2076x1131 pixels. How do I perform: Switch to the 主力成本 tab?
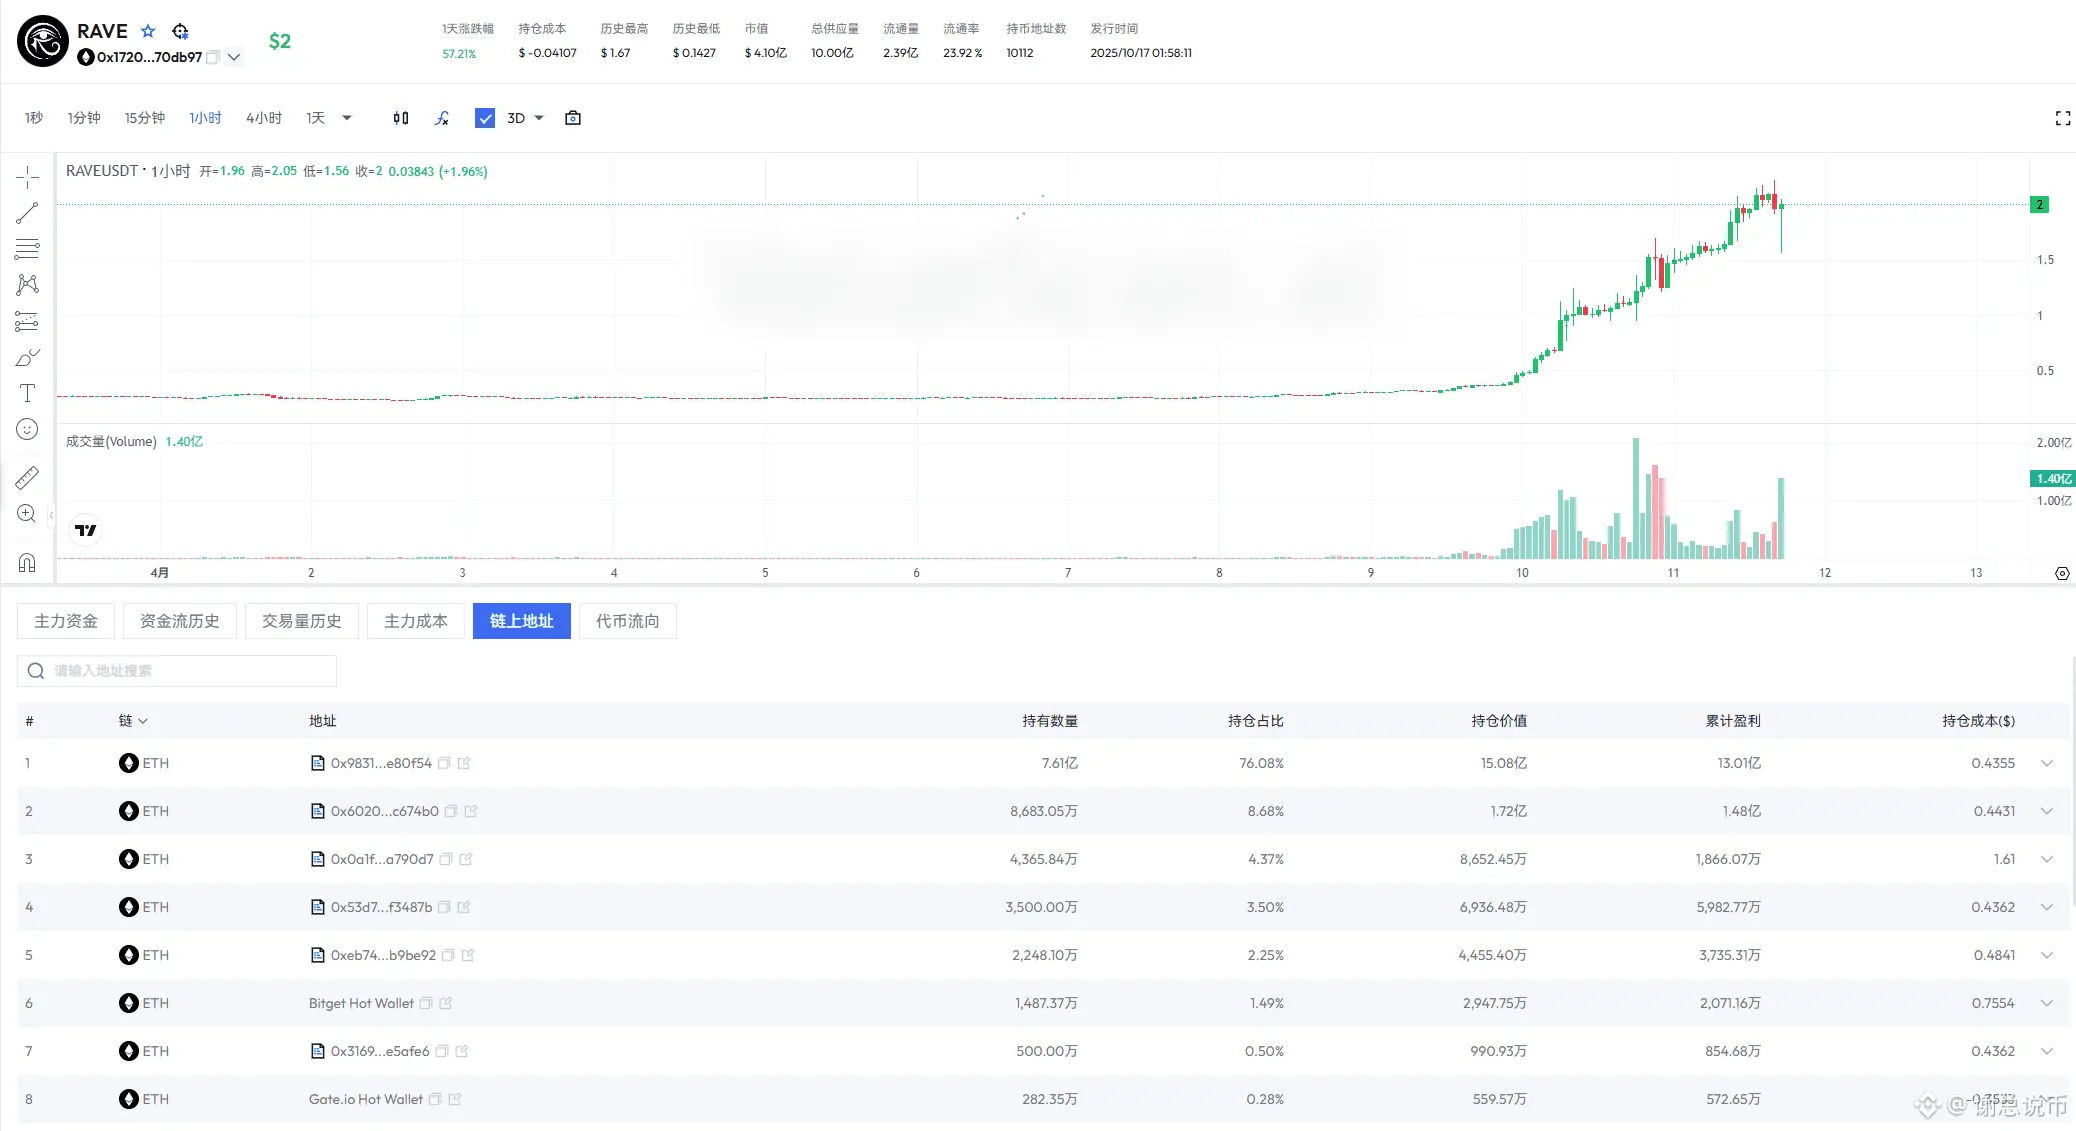415,621
